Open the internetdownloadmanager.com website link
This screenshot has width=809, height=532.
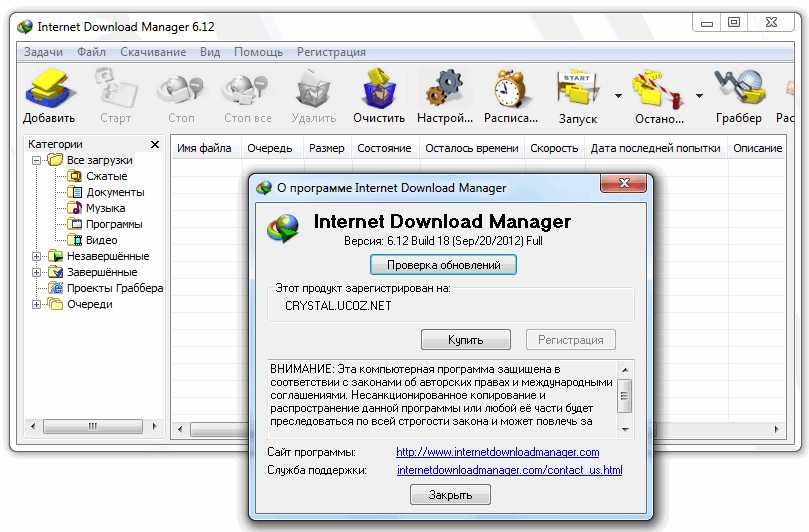point(498,452)
